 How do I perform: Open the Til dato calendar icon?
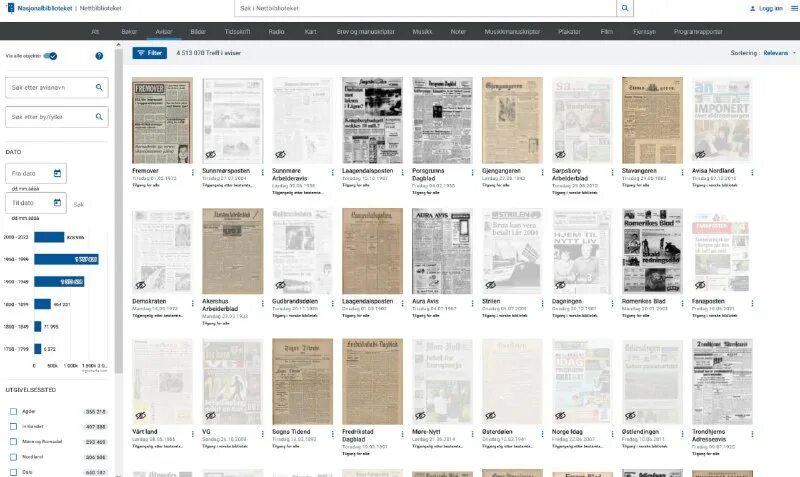click(x=57, y=203)
